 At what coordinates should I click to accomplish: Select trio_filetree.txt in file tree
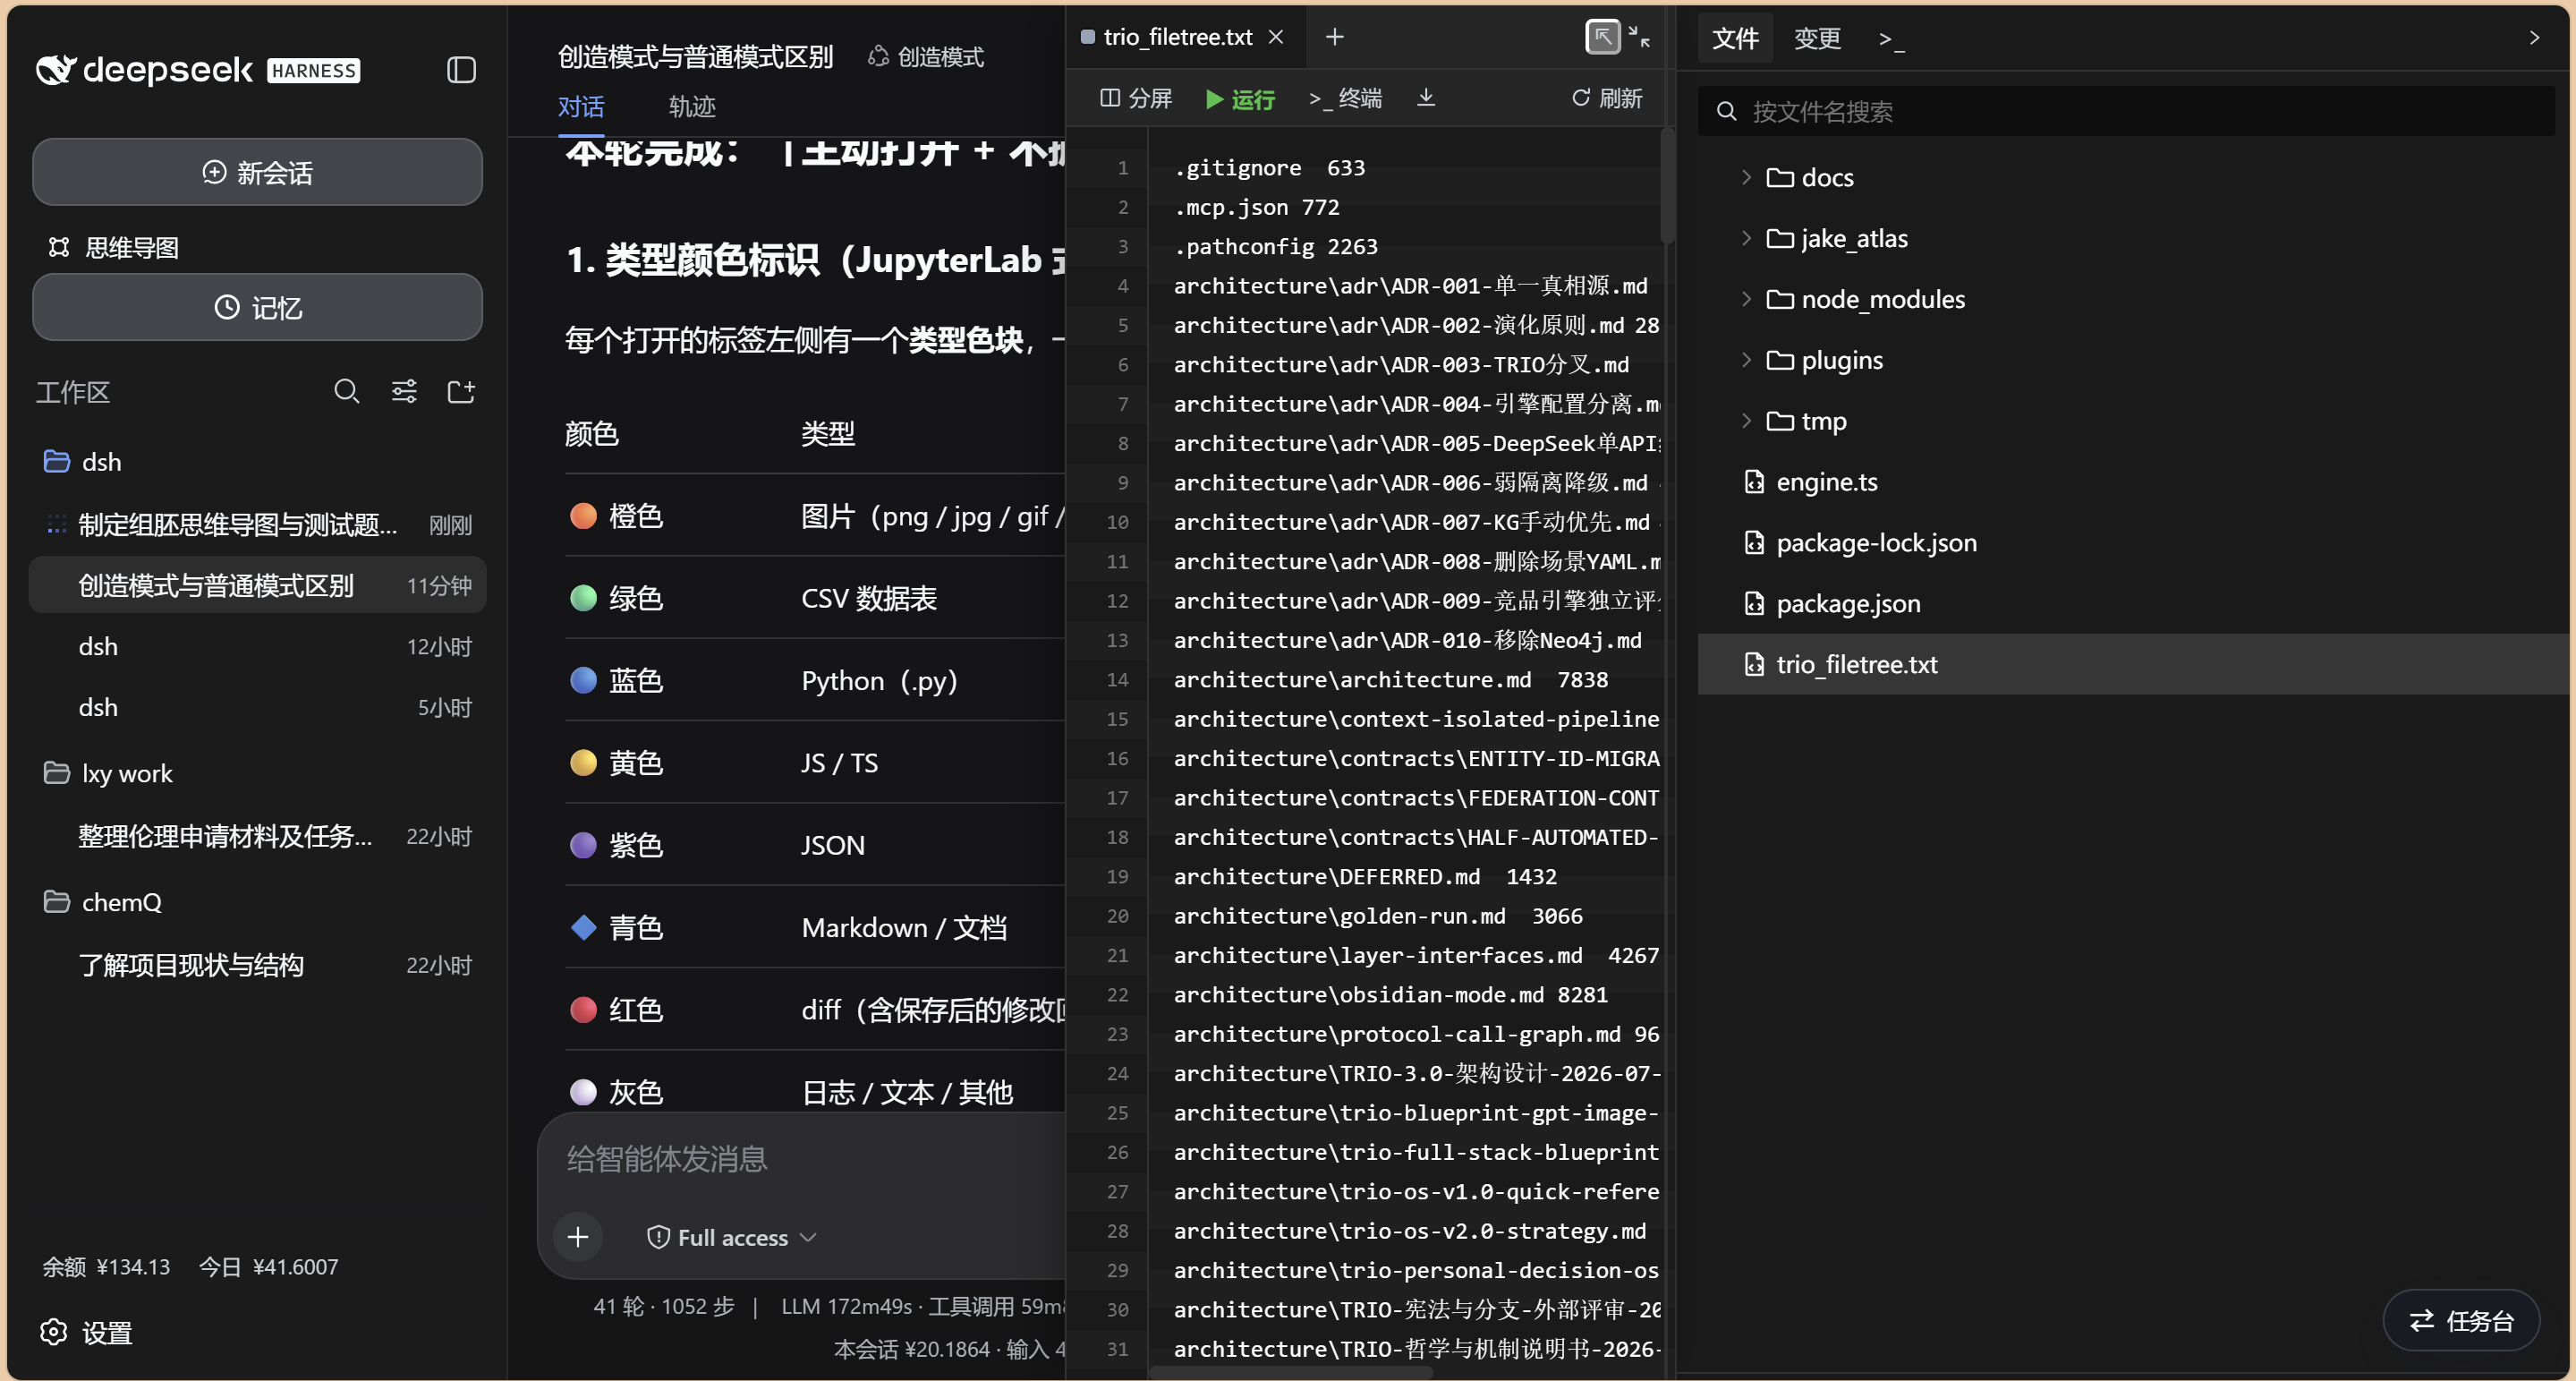pyautogui.click(x=2132, y=664)
